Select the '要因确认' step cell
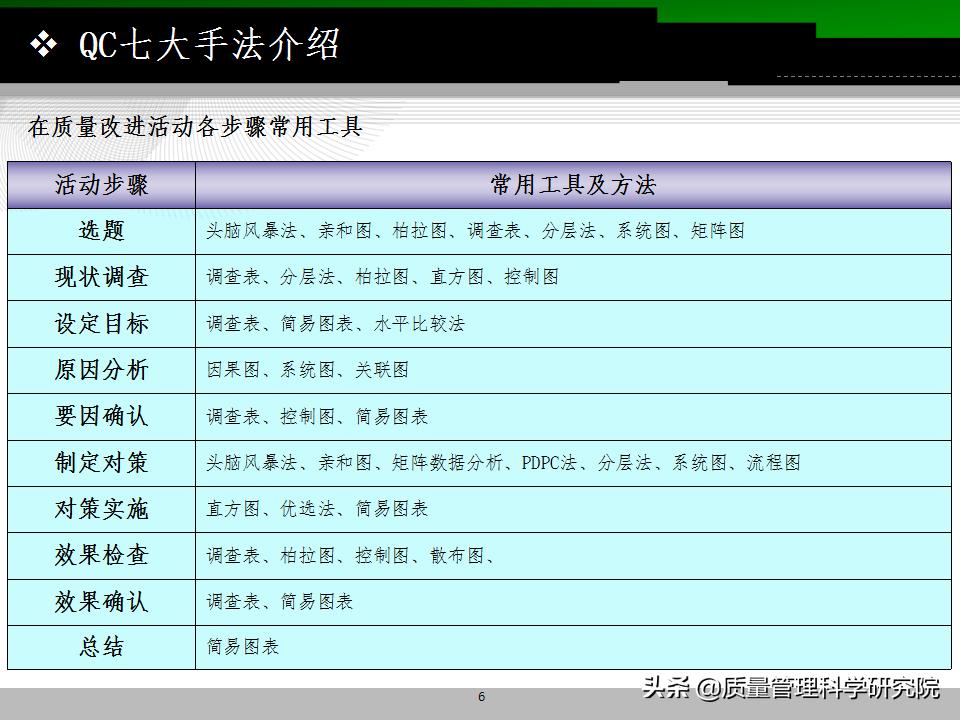The image size is (960, 720). [x=102, y=416]
